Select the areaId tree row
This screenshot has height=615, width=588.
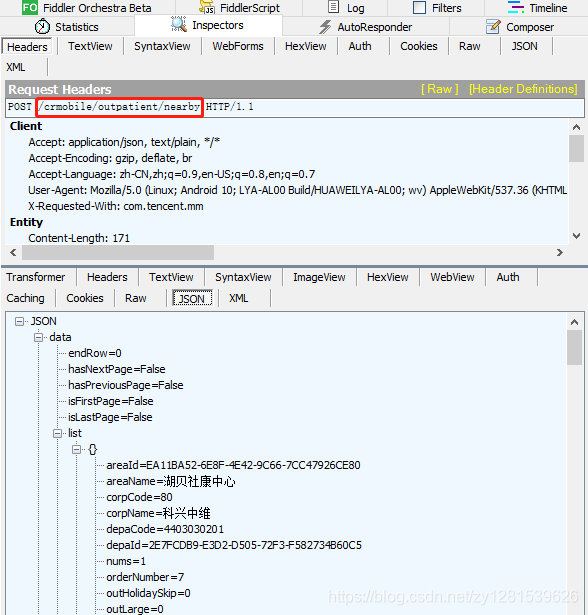[x=233, y=466]
